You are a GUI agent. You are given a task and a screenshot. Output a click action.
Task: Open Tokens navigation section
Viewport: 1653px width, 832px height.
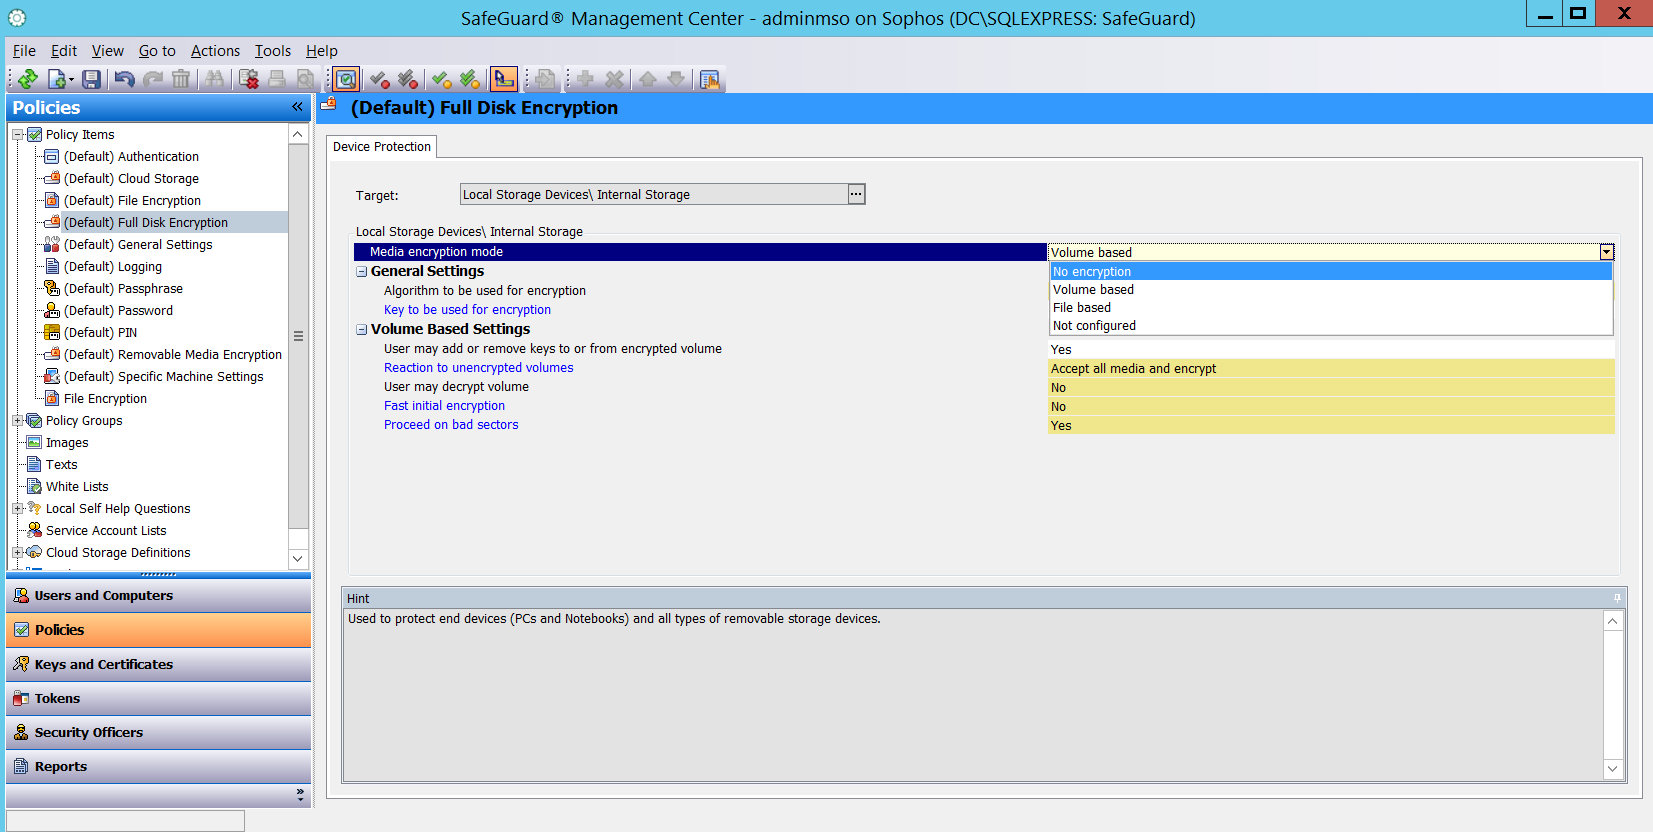(x=159, y=699)
